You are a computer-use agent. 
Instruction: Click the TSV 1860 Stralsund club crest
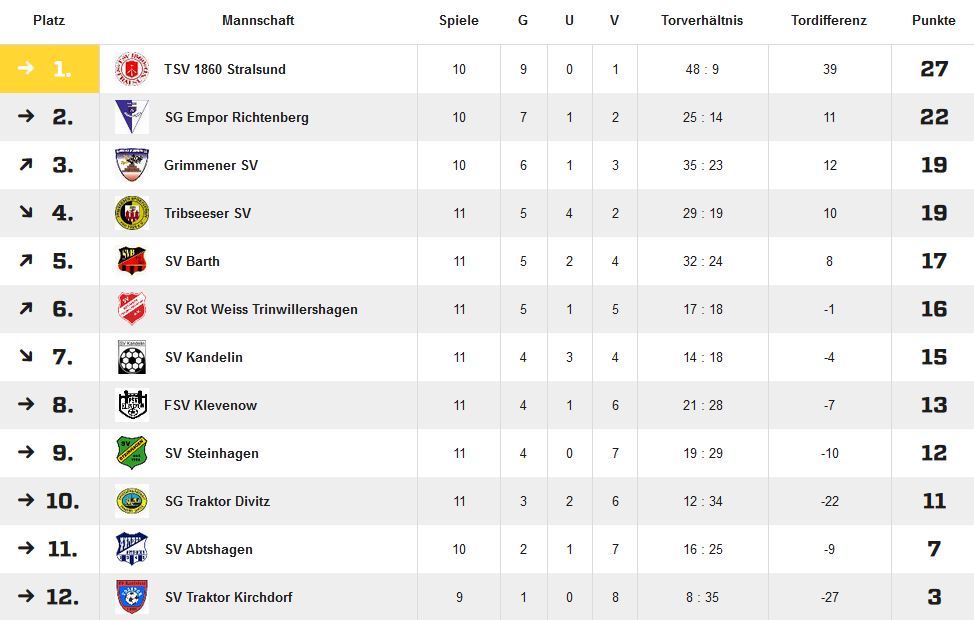(x=132, y=69)
